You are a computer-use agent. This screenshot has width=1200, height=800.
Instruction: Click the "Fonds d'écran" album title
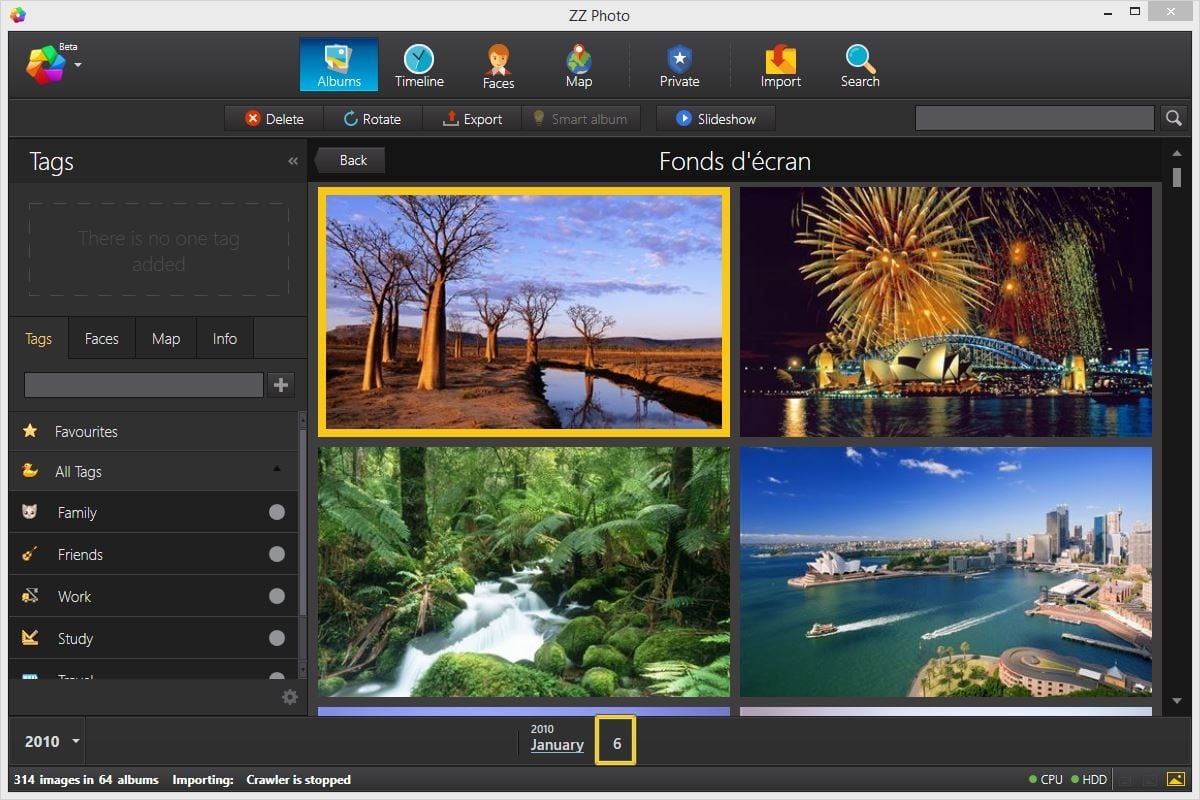[x=735, y=161]
